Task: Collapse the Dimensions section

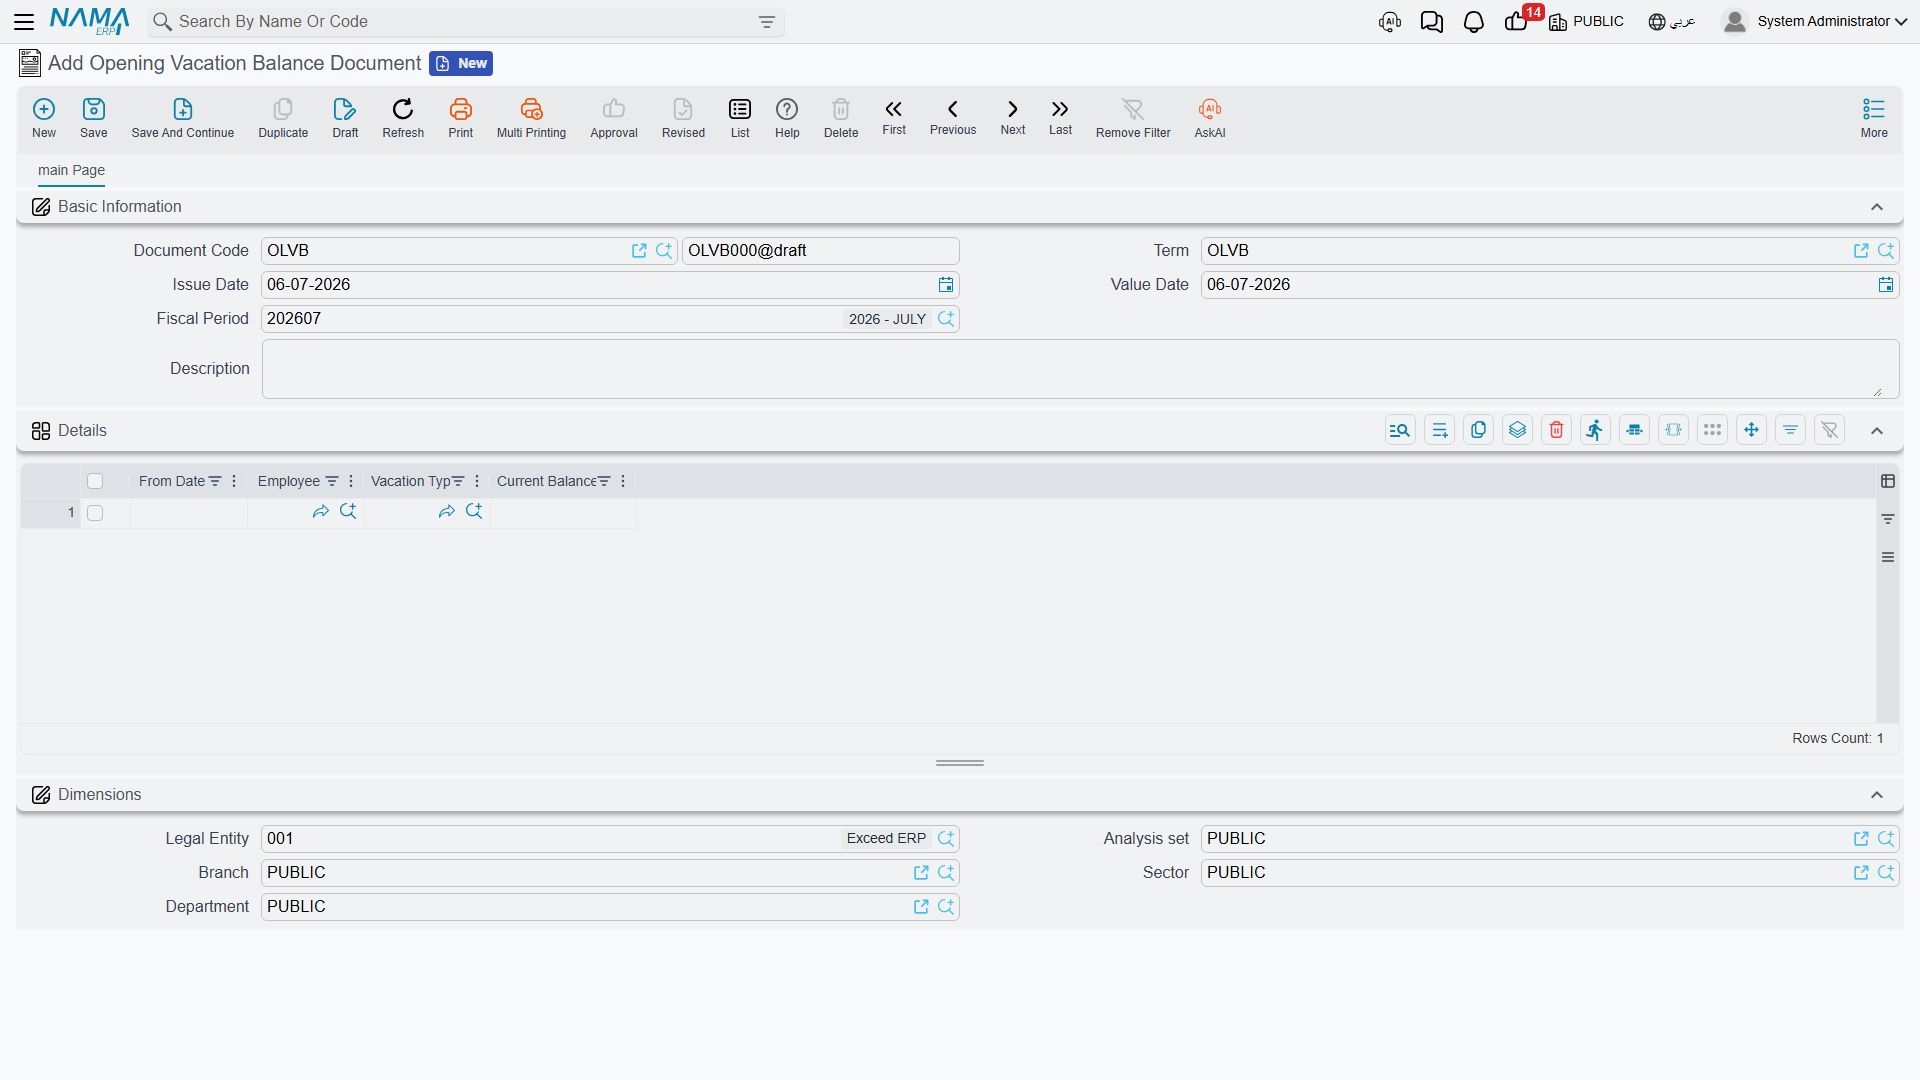Action: coord(1877,795)
